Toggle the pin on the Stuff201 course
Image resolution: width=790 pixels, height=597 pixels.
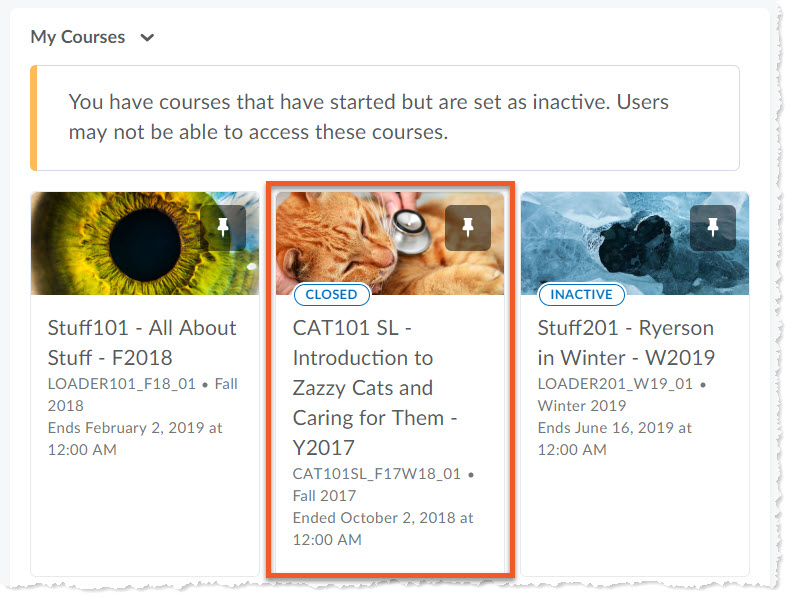712,228
